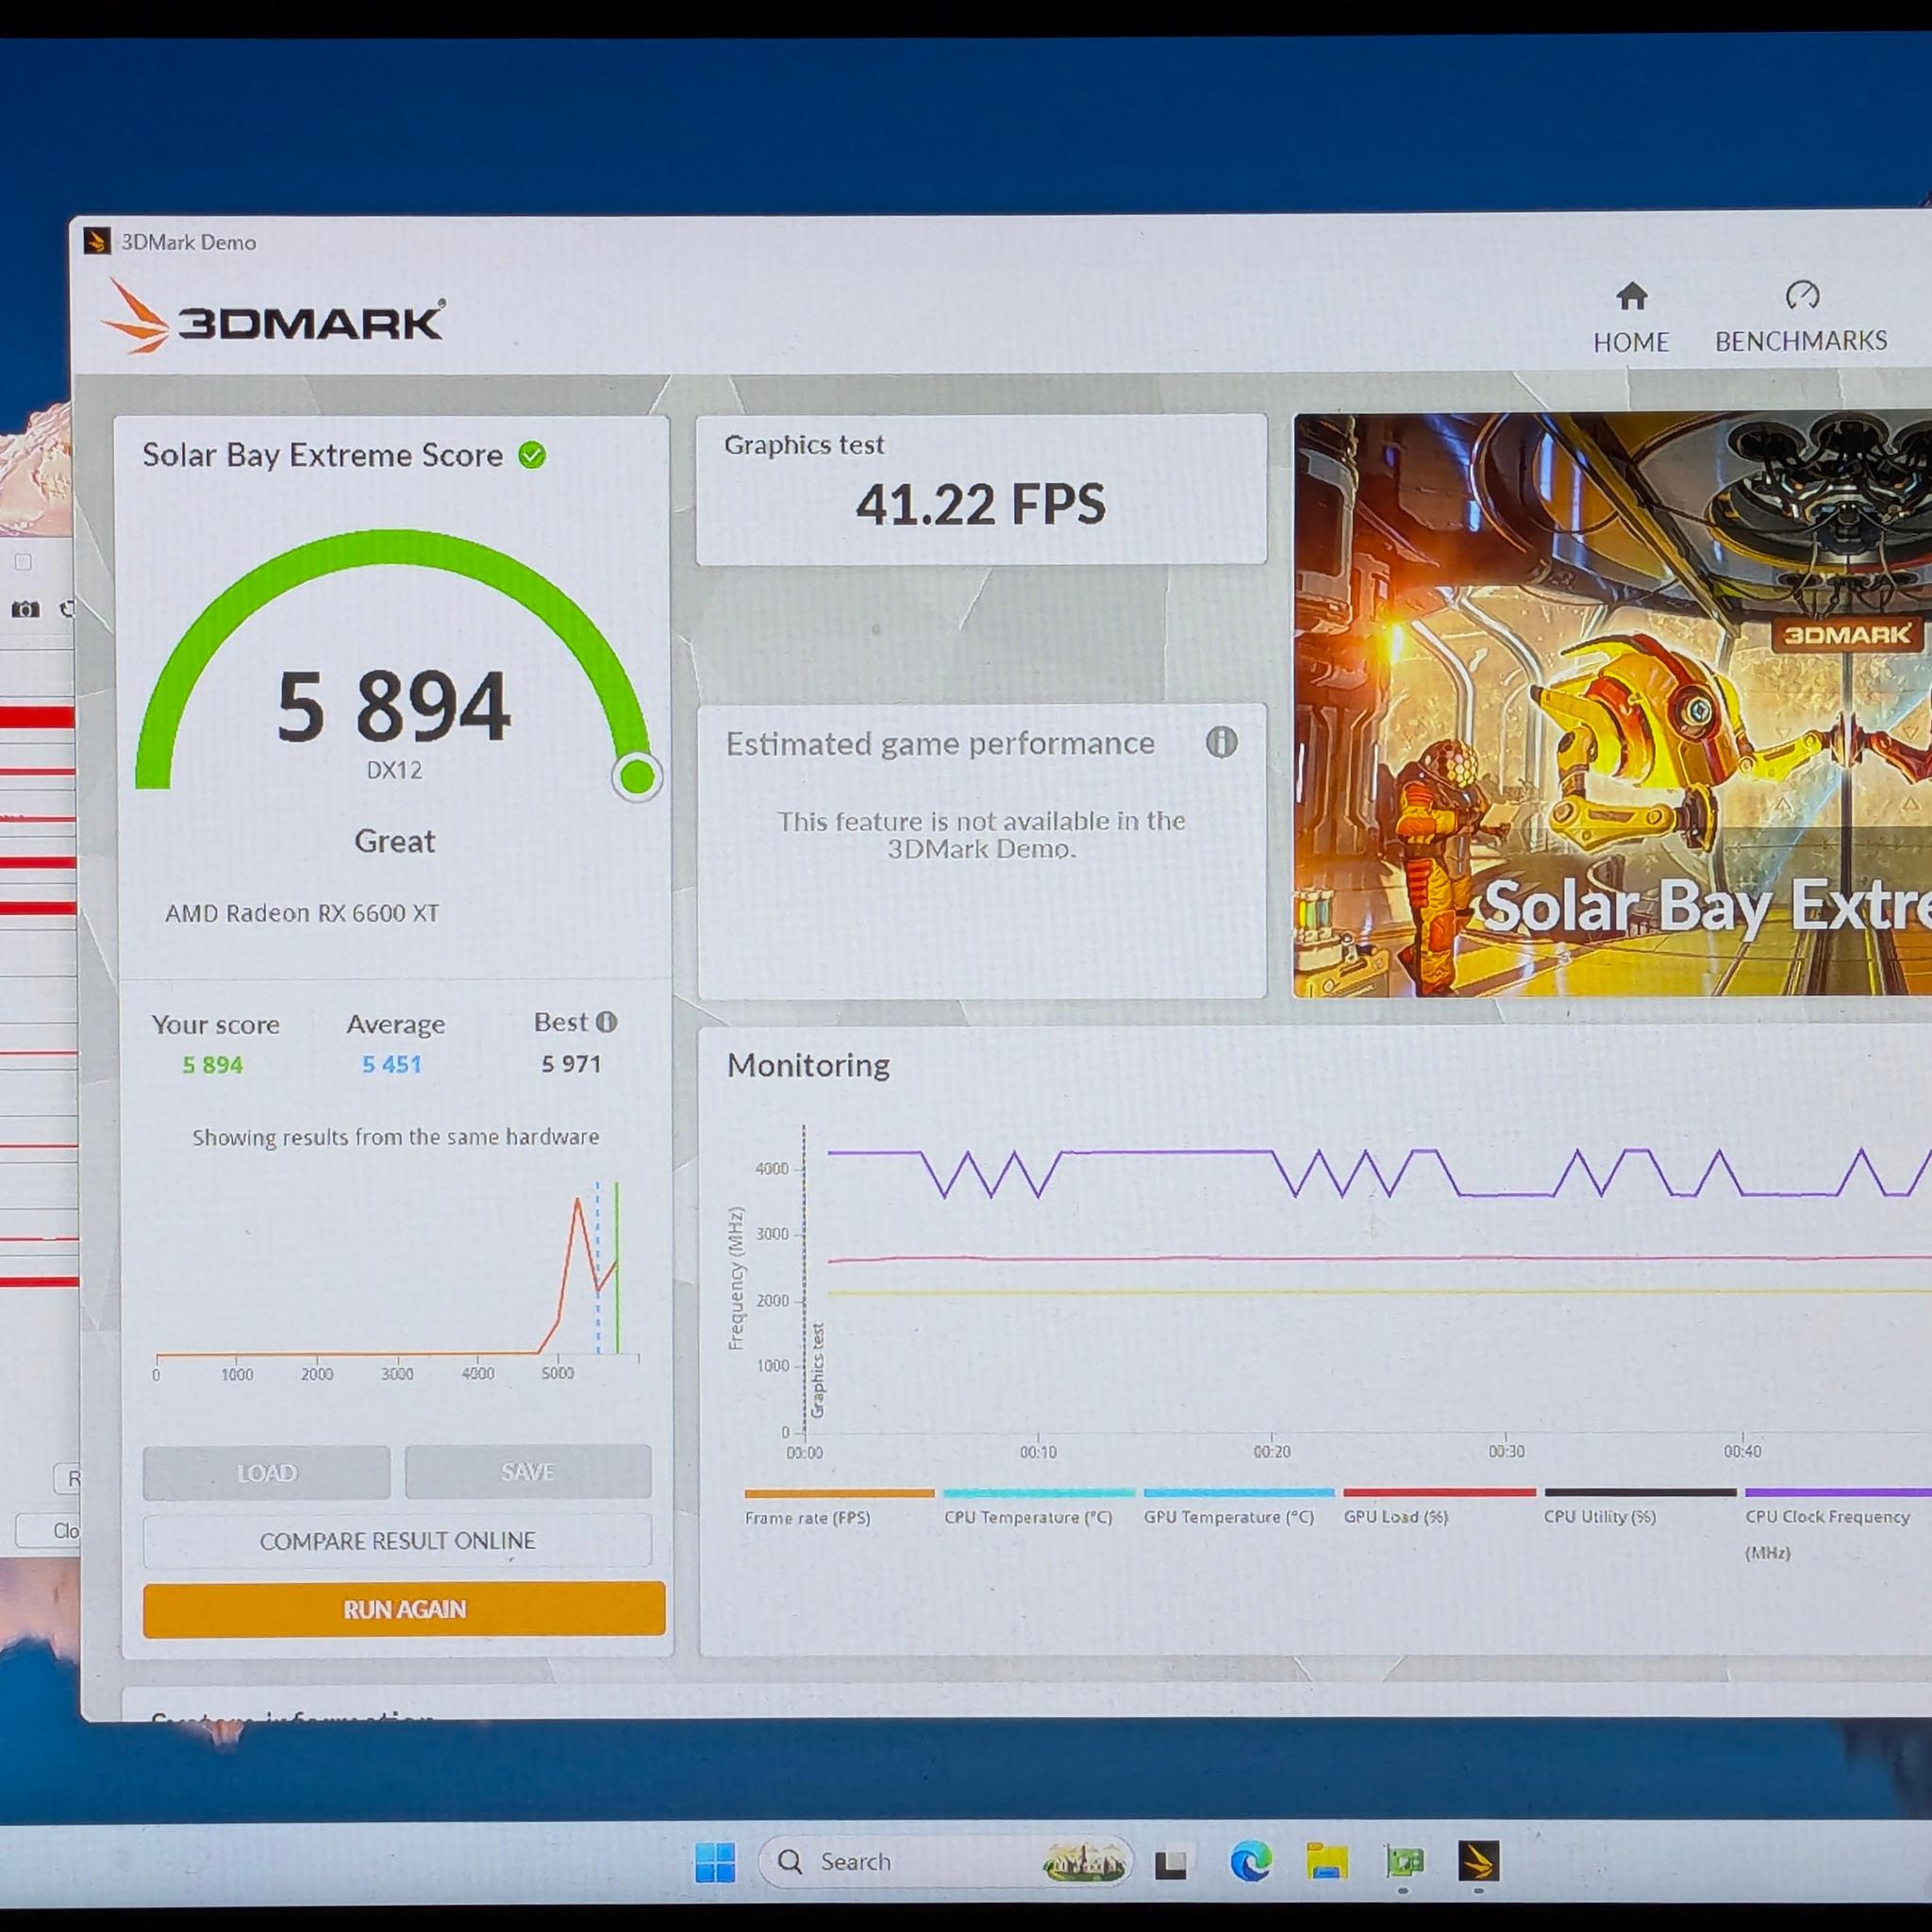This screenshot has width=1932, height=1932.
Task: Open the Solar Bay Extreme preview image
Action: coord(1612,705)
